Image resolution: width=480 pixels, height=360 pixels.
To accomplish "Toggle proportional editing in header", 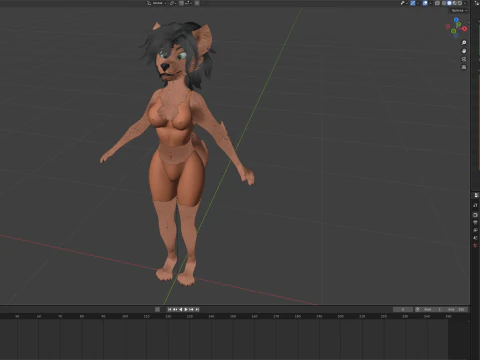I will 197,3.
